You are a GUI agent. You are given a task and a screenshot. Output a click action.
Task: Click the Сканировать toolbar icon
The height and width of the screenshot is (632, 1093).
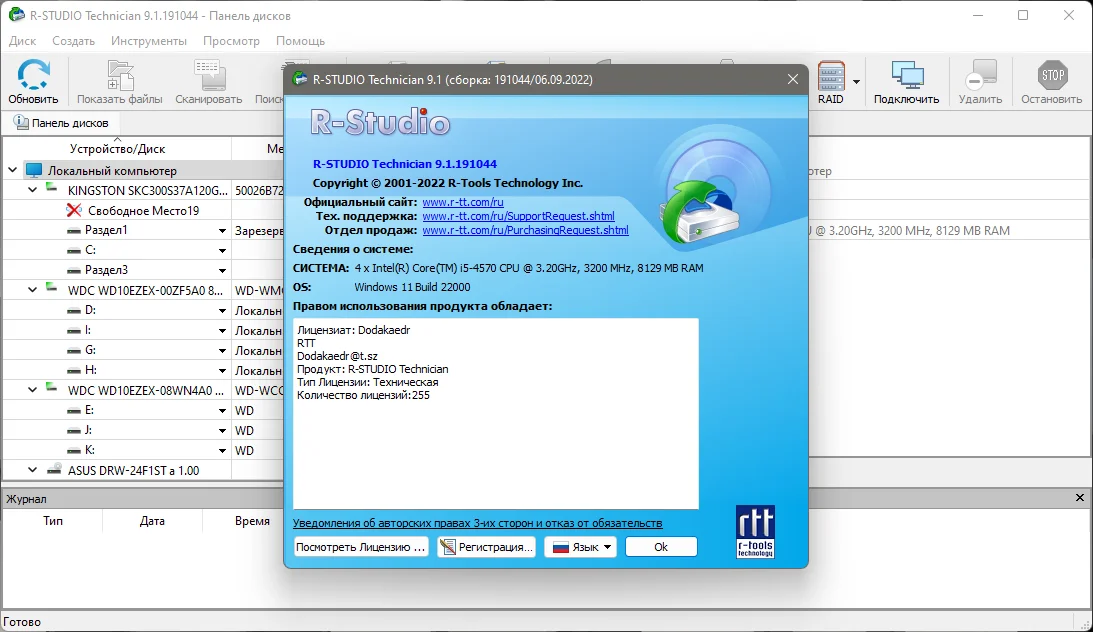pos(208,75)
